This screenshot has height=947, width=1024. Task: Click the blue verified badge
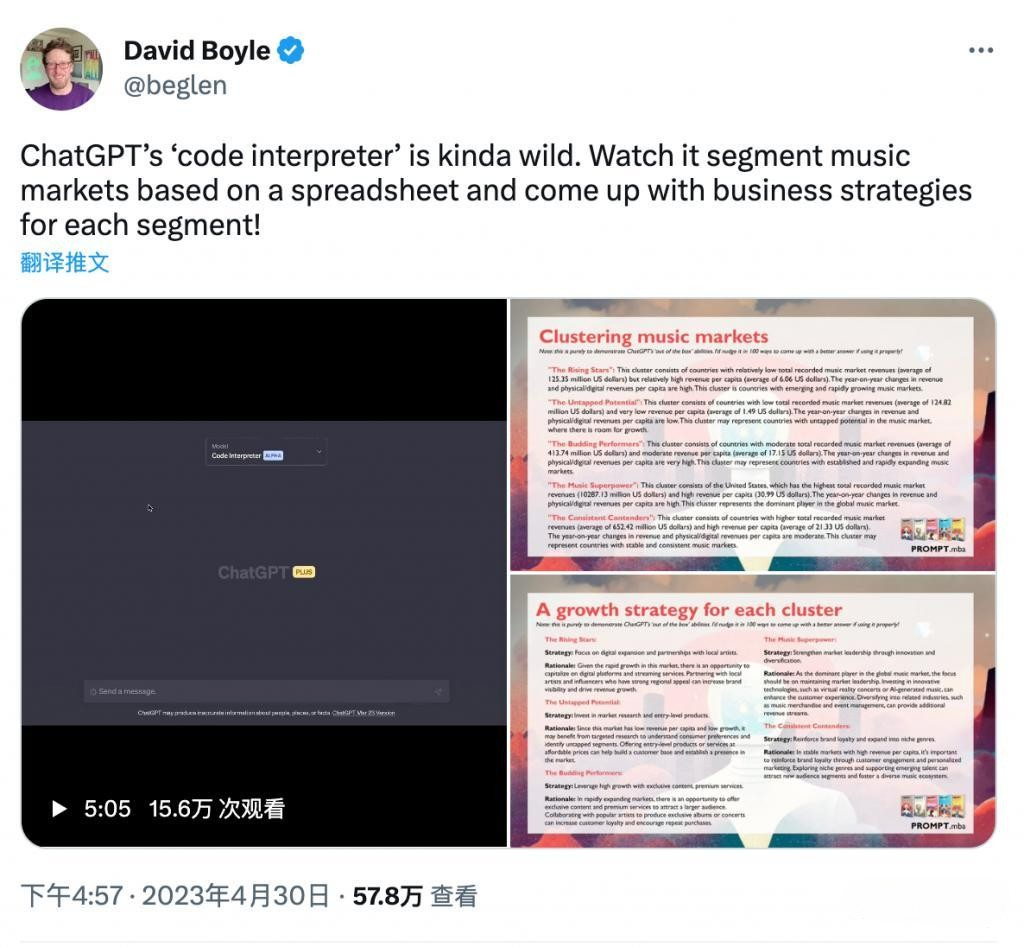click(x=290, y=51)
